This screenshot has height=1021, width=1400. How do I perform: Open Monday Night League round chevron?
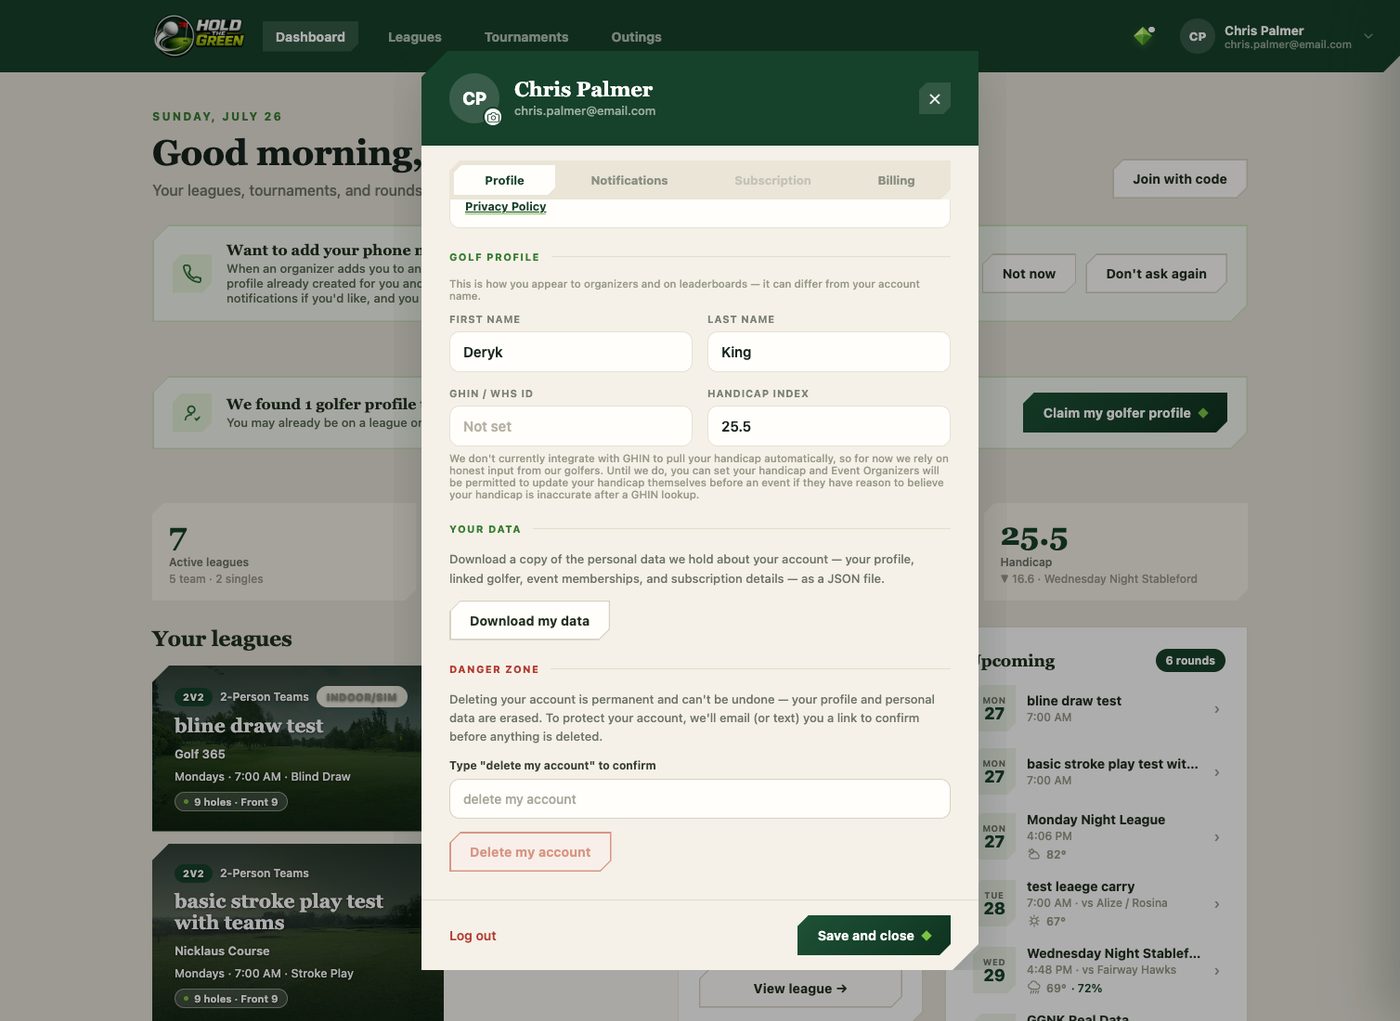(1216, 837)
